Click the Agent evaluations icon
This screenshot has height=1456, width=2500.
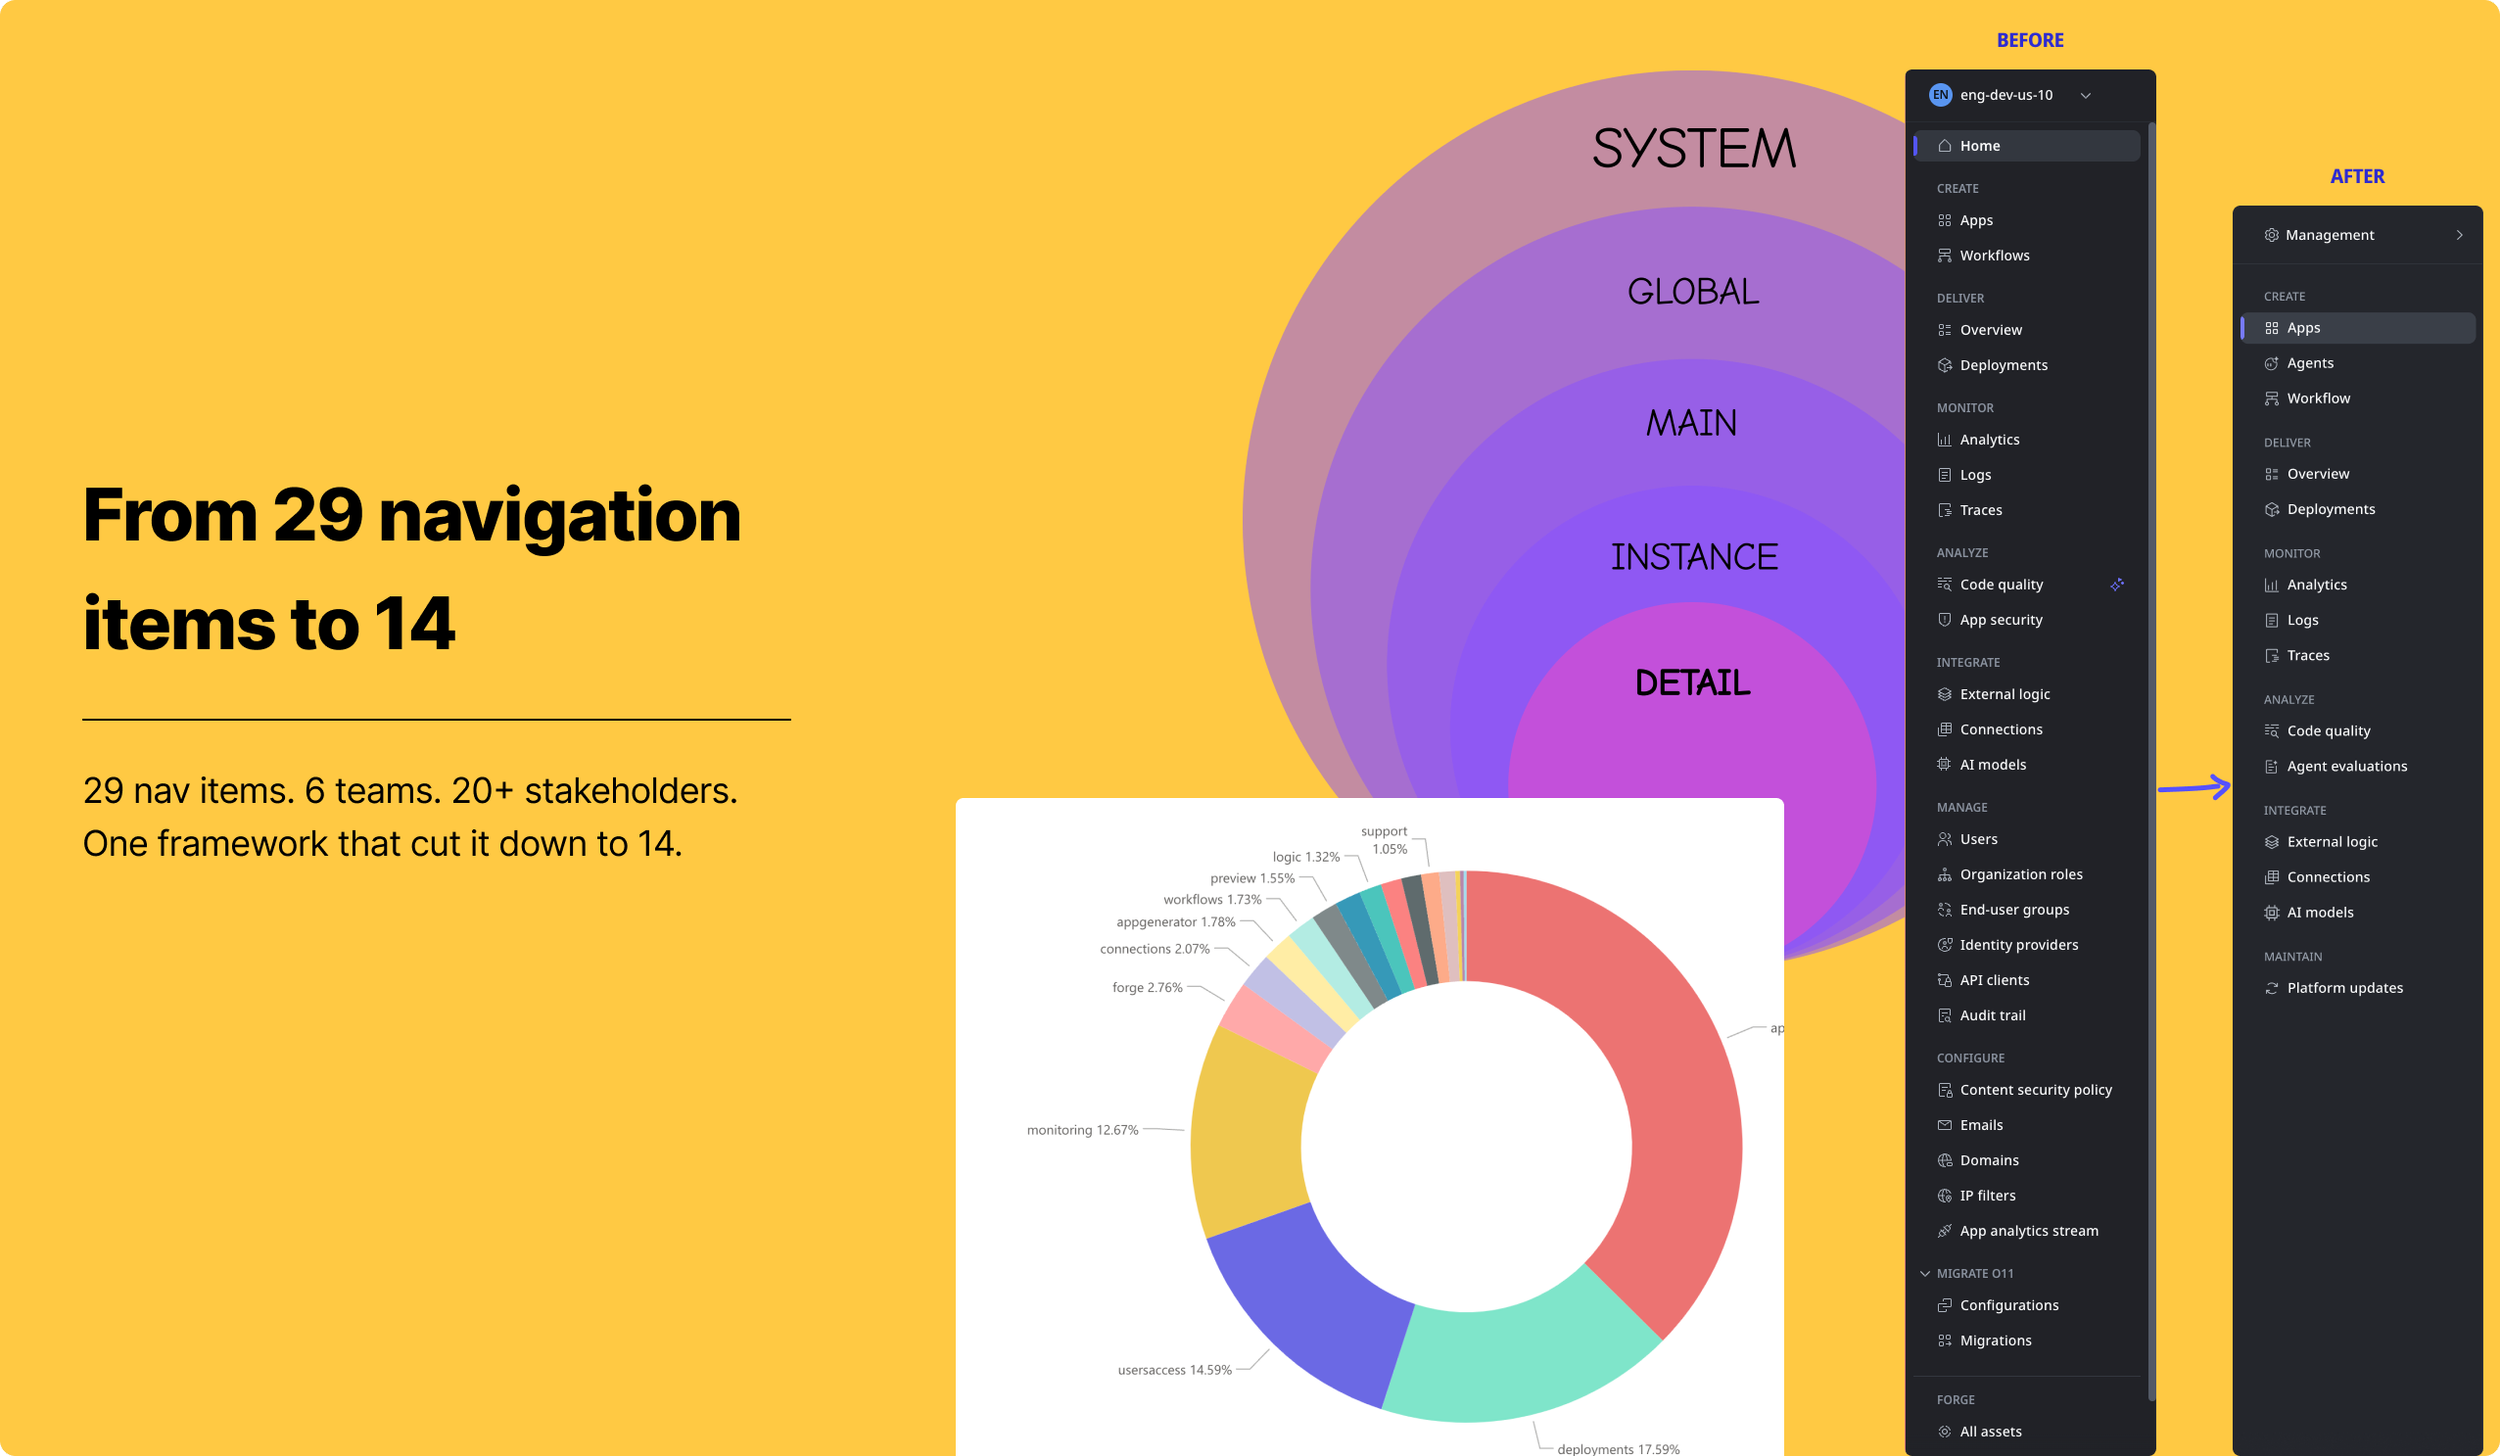pos(2271,767)
